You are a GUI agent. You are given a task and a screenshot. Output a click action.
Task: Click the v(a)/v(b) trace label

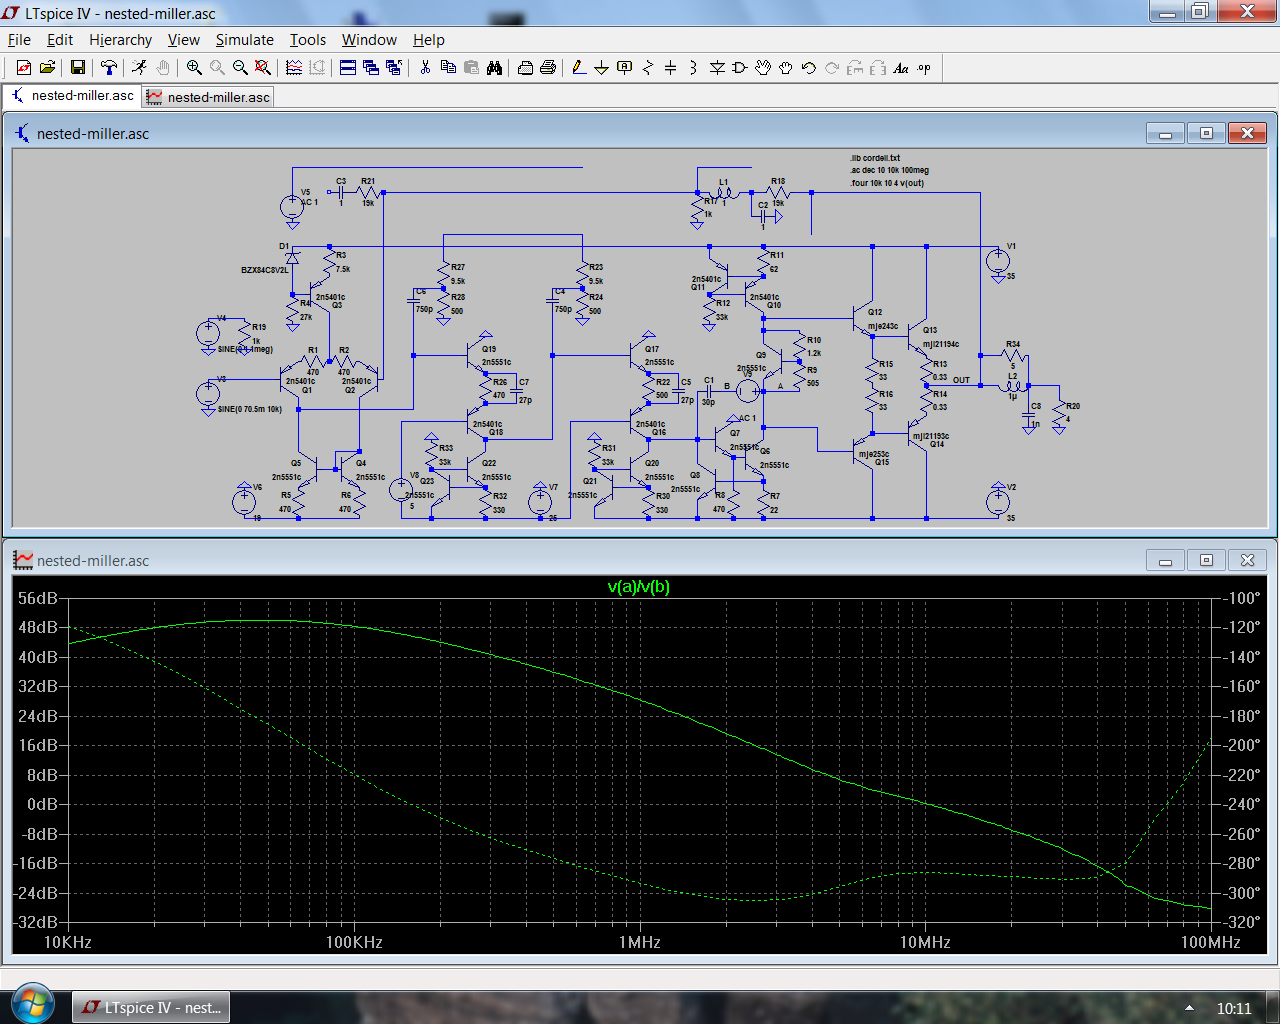639,586
